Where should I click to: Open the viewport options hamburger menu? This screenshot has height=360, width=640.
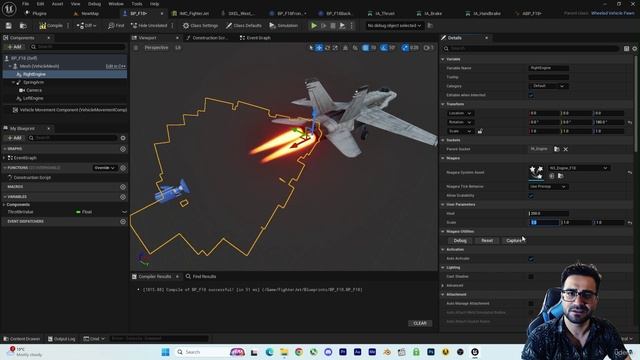pos(136,48)
